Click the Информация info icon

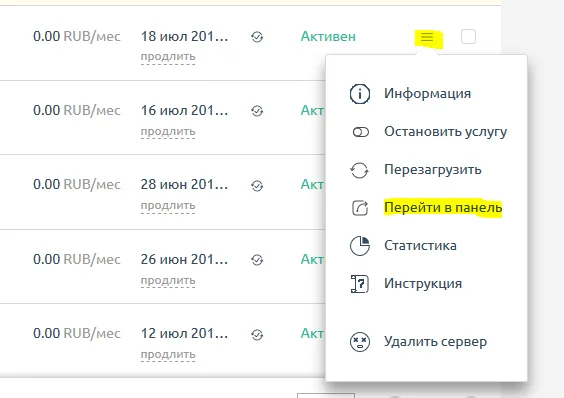click(x=360, y=94)
